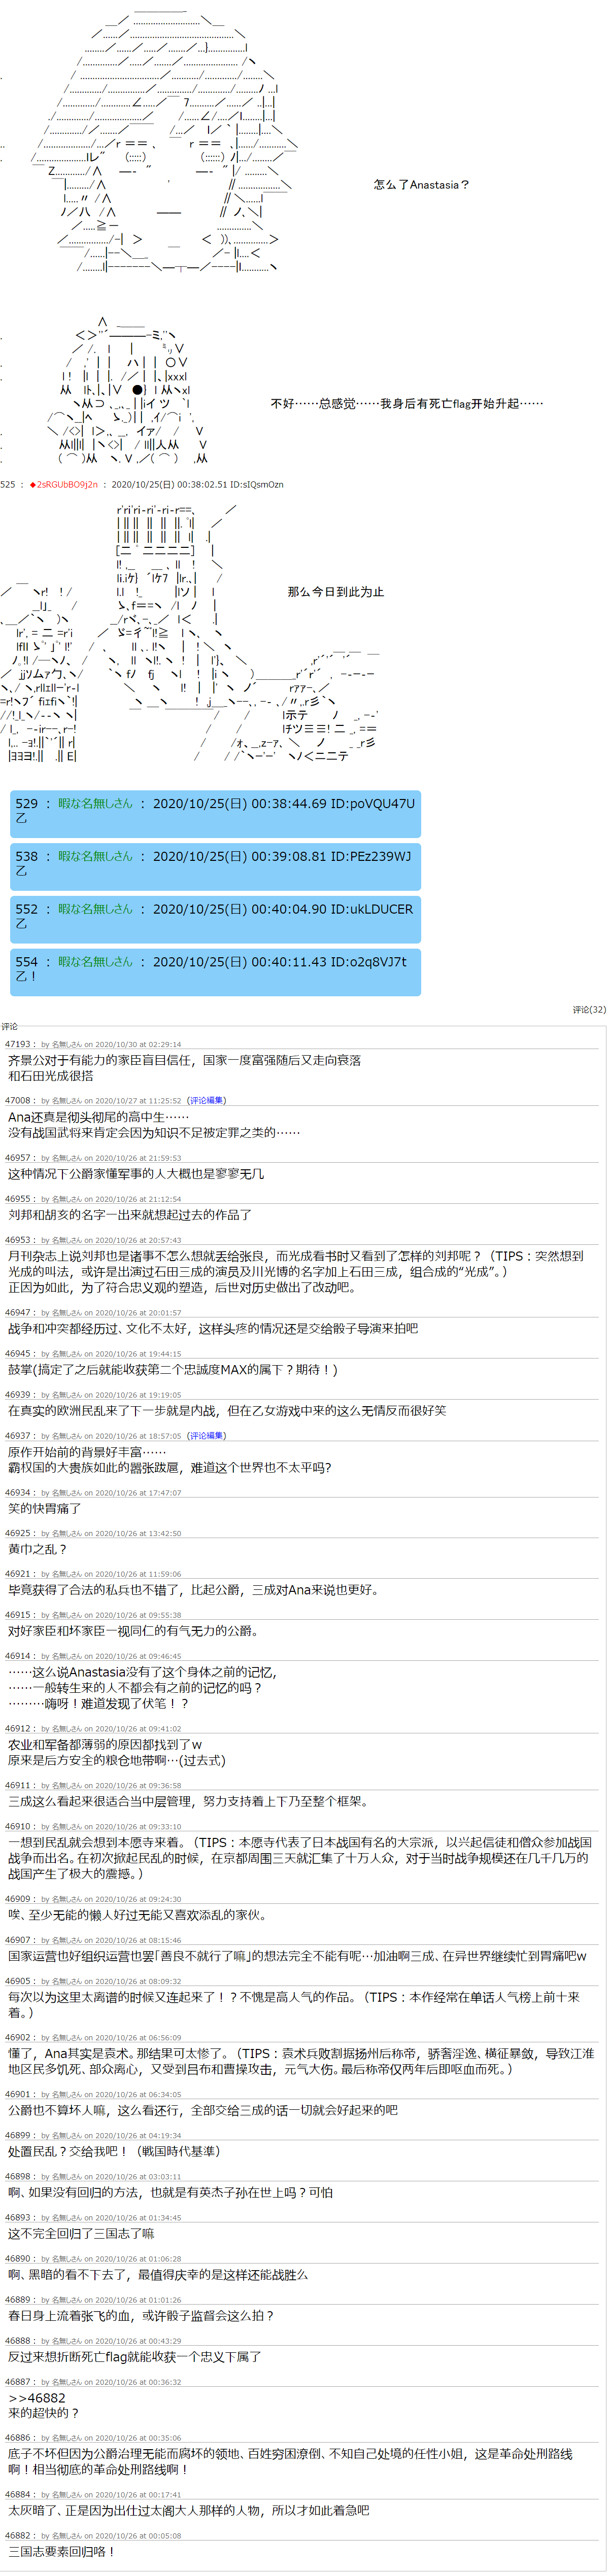Click comment number 46953
Screen dimensions: 609x2576
pyautogui.click(x=18, y=1239)
